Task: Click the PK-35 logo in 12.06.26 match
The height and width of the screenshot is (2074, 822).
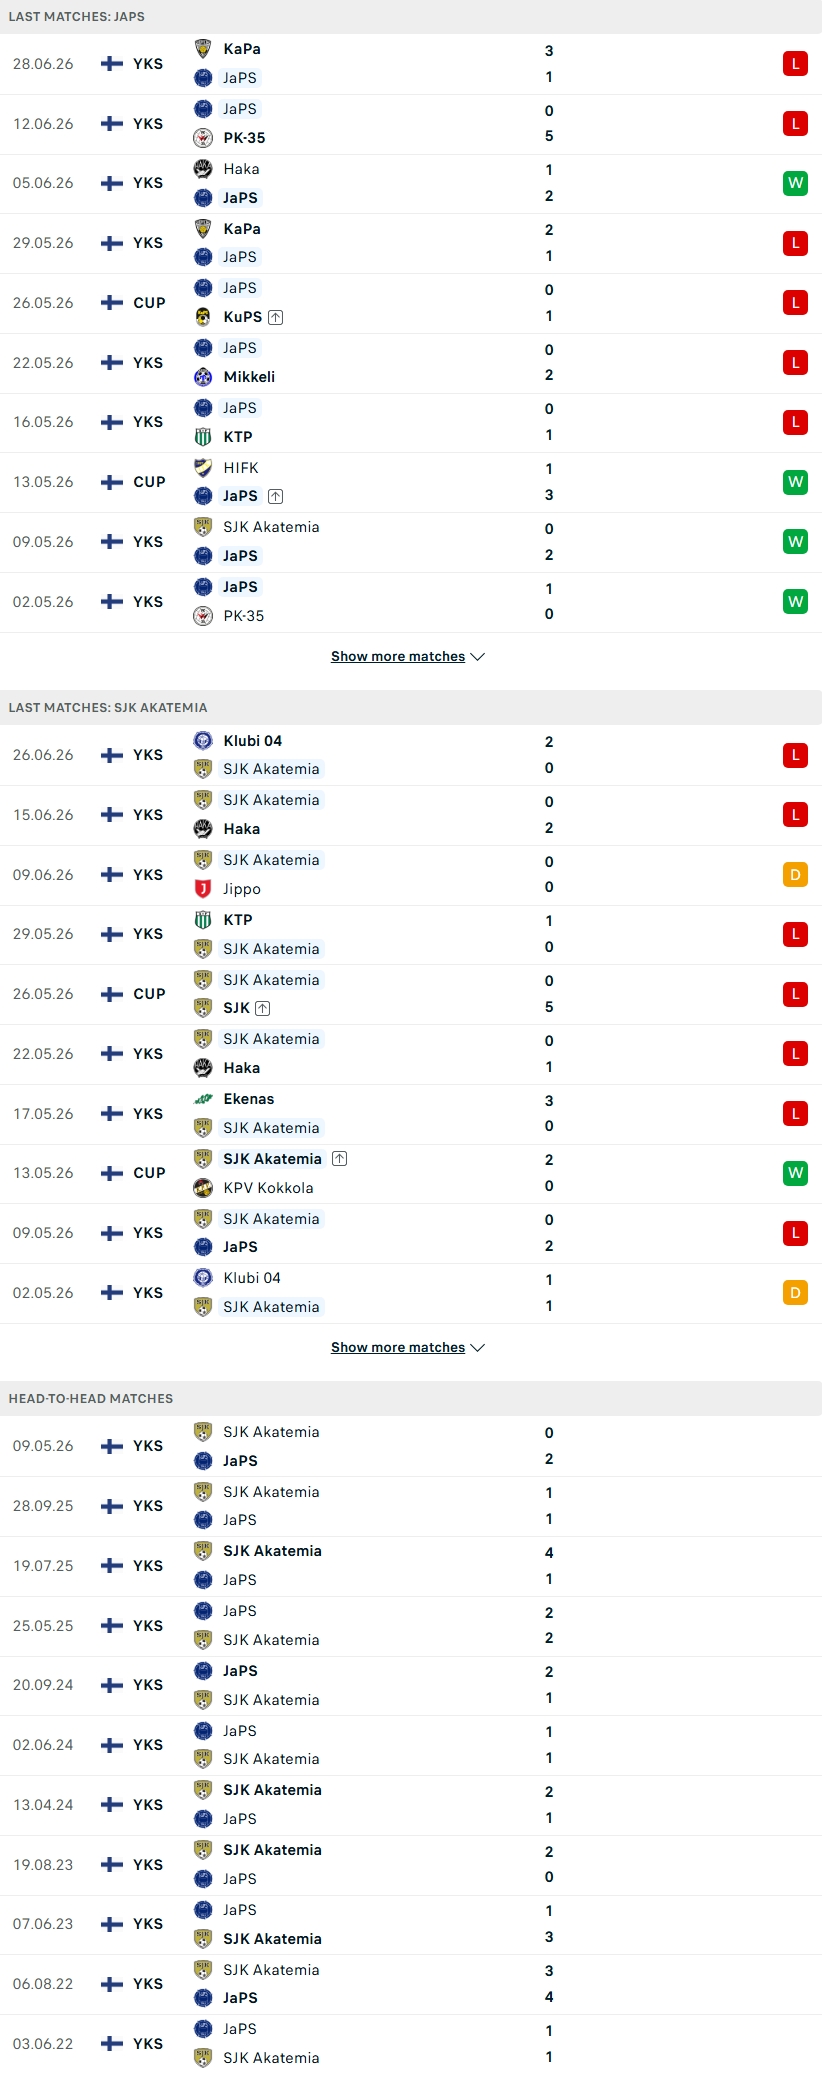Action: [203, 138]
